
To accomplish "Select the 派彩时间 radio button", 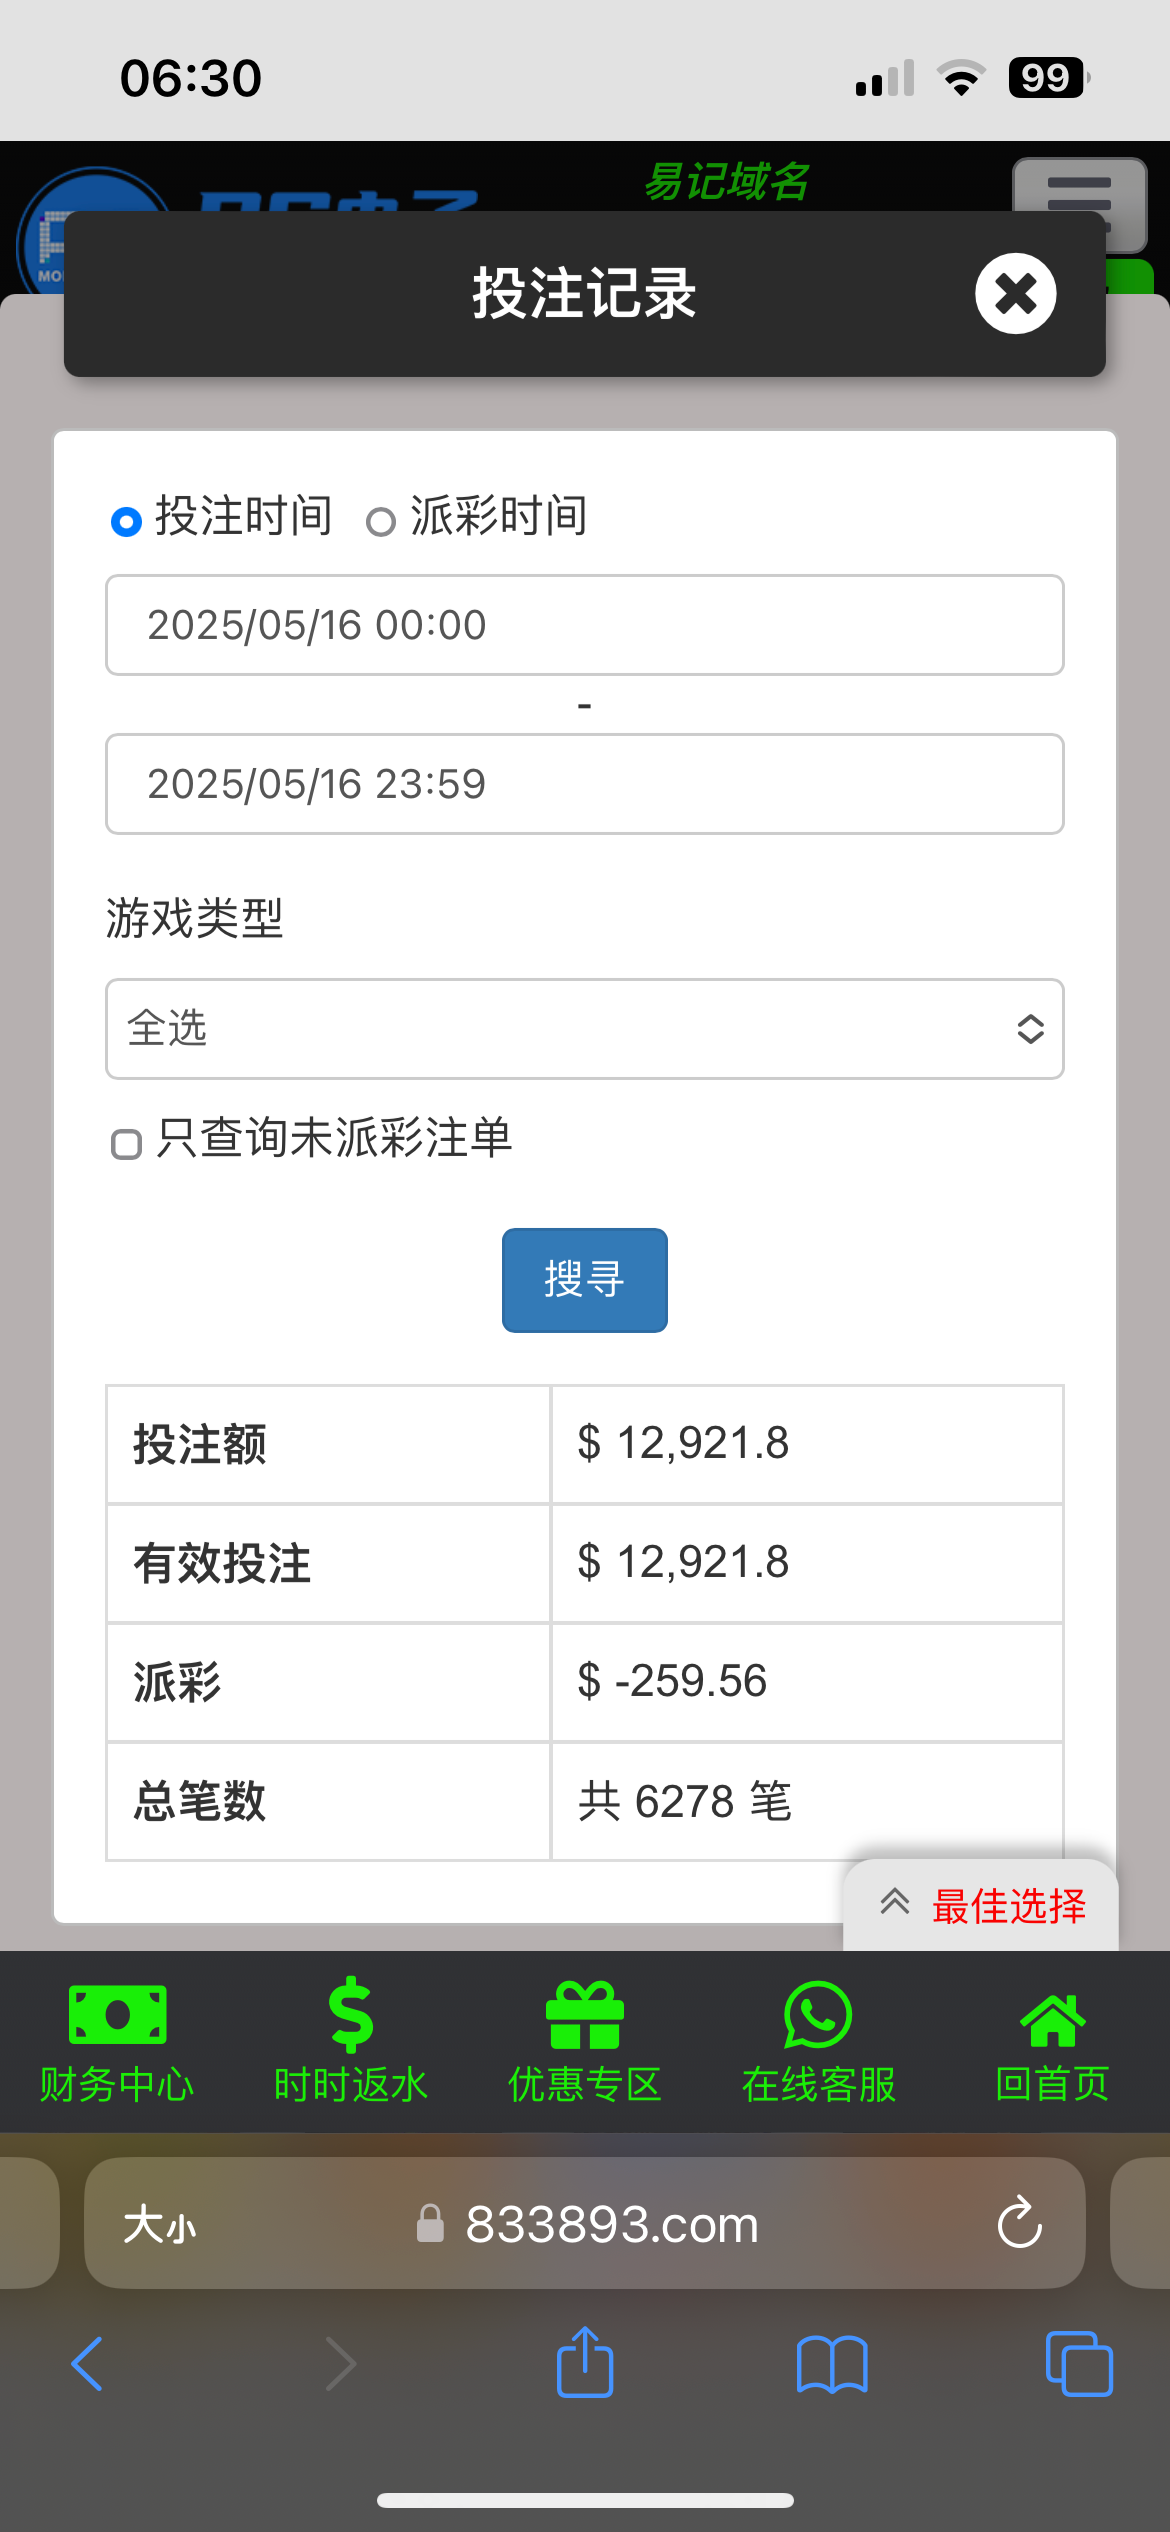I will click(380, 522).
